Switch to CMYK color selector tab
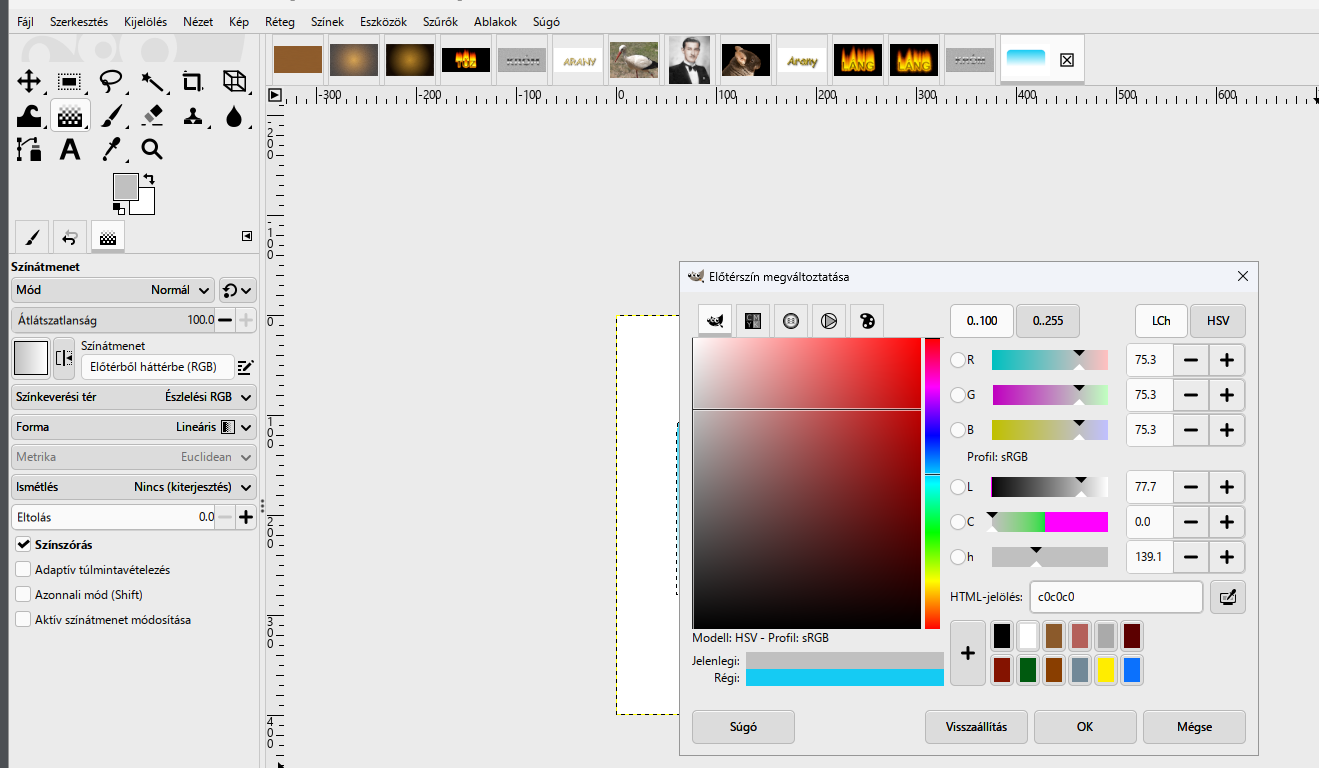This screenshot has width=1319, height=768. pyautogui.click(x=753, y=321)
